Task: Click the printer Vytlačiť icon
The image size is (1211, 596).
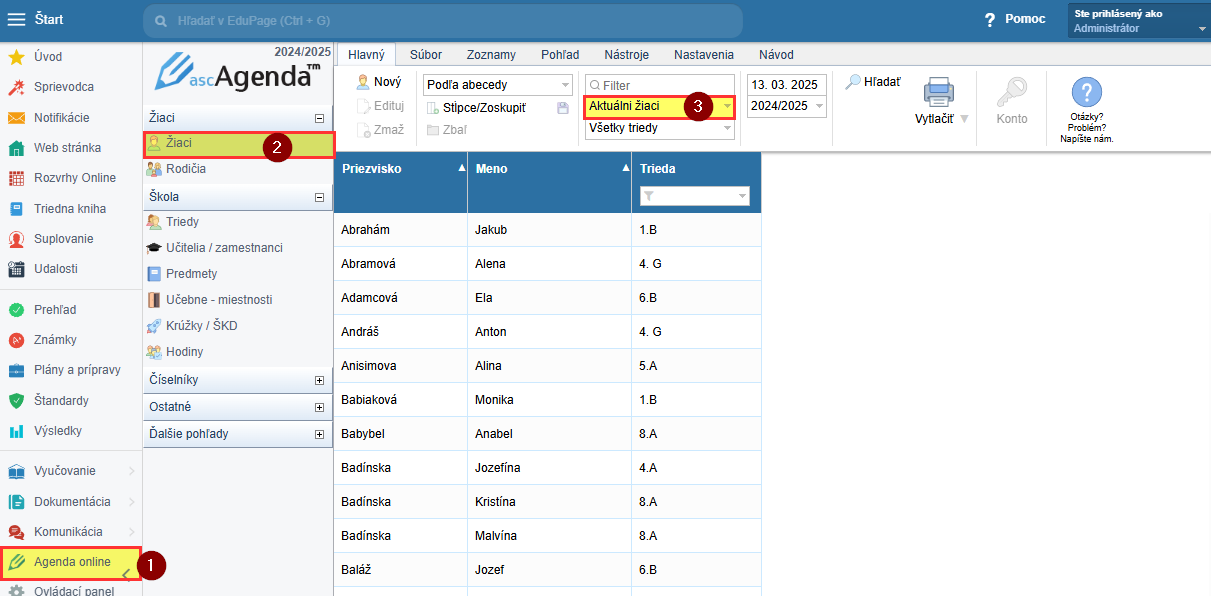Action: click(938, 92)
